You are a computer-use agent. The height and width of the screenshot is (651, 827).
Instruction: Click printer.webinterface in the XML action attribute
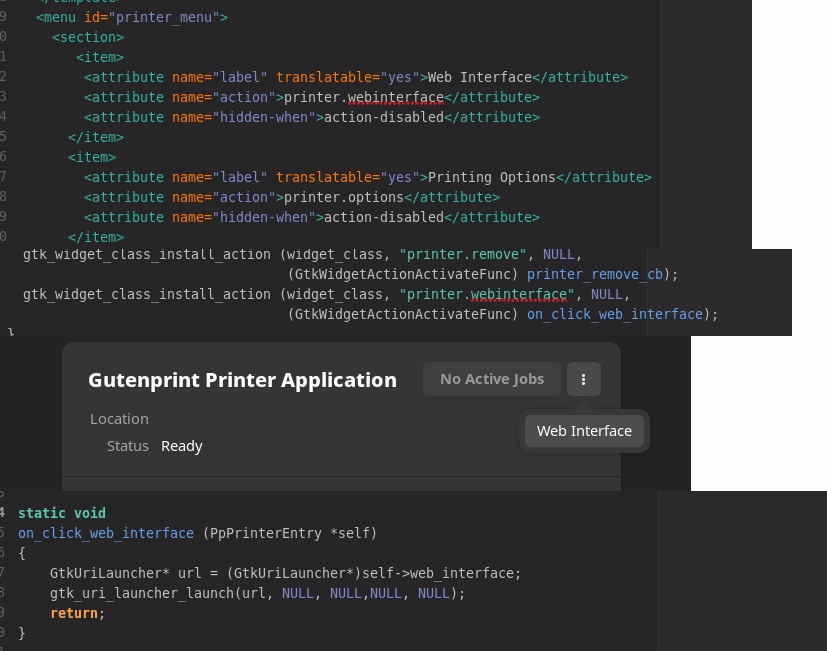(364, 98)
